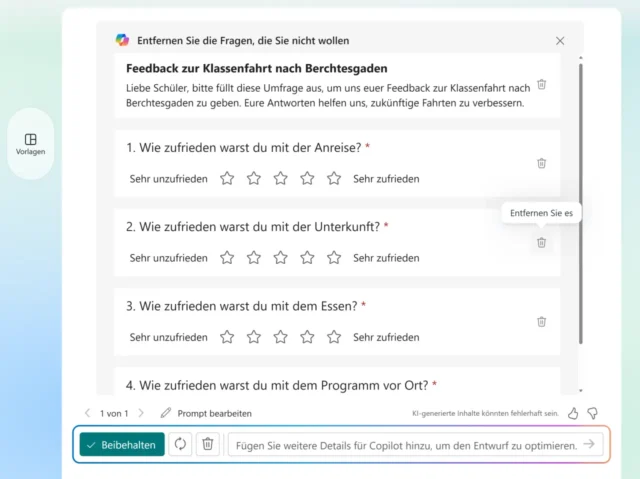Click the Copilot details text field
Viewport: 640px width, 479px height.
coord(405,444)
